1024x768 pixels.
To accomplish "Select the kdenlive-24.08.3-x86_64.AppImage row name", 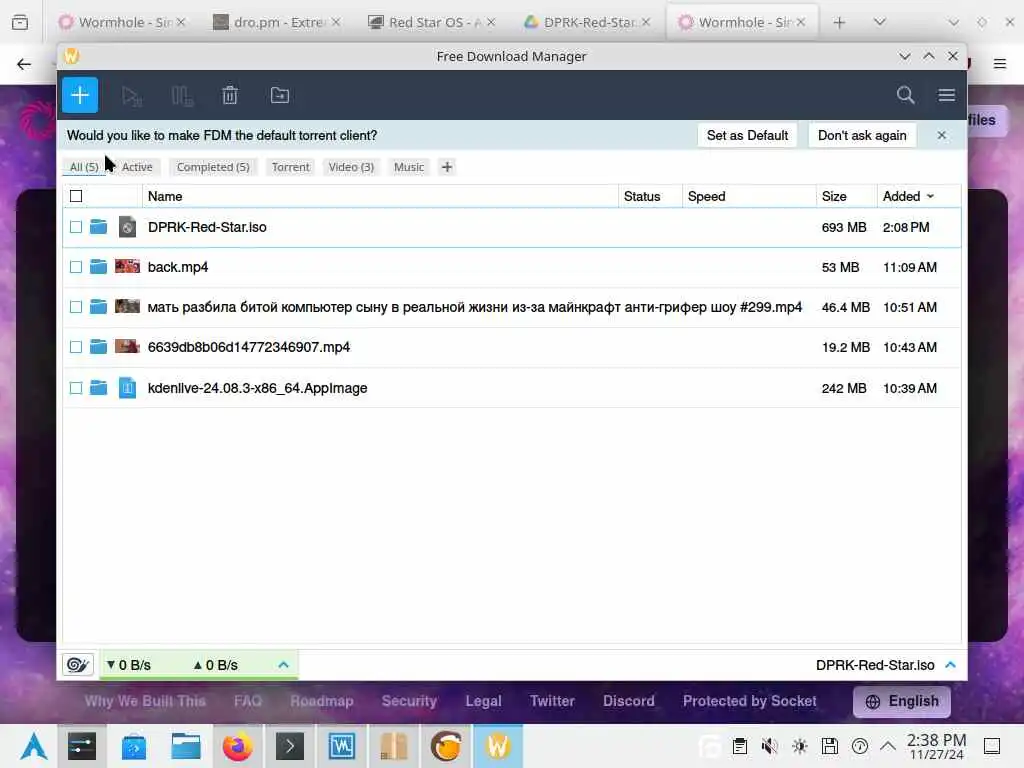I will tap(257, 388).
